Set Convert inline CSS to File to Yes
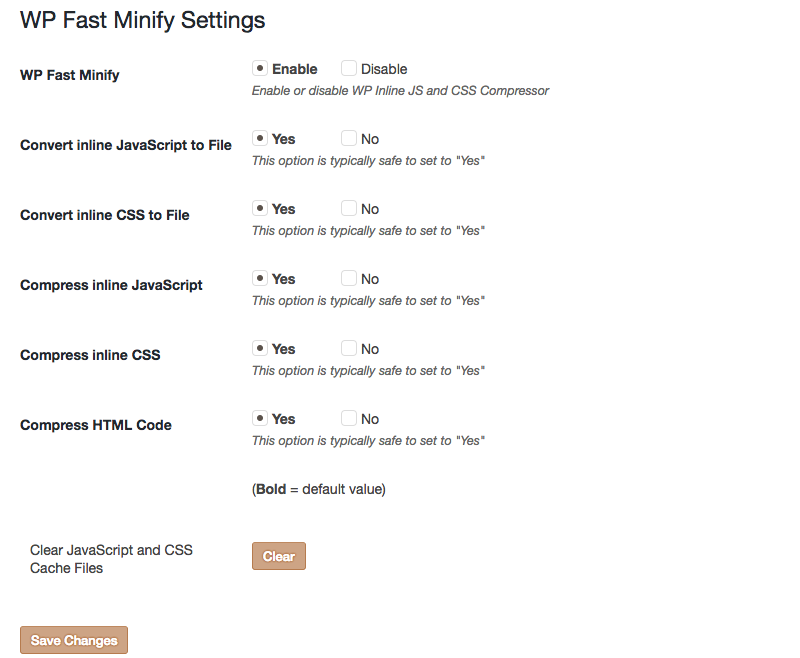This screenshot has height=658, width=800. [260, 208]
